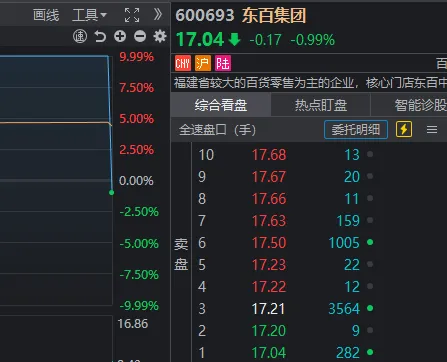The image size is (447, 362).
Task: Click the 陆 connect badge
Action: pyautogui.click(x=223, y=63)
